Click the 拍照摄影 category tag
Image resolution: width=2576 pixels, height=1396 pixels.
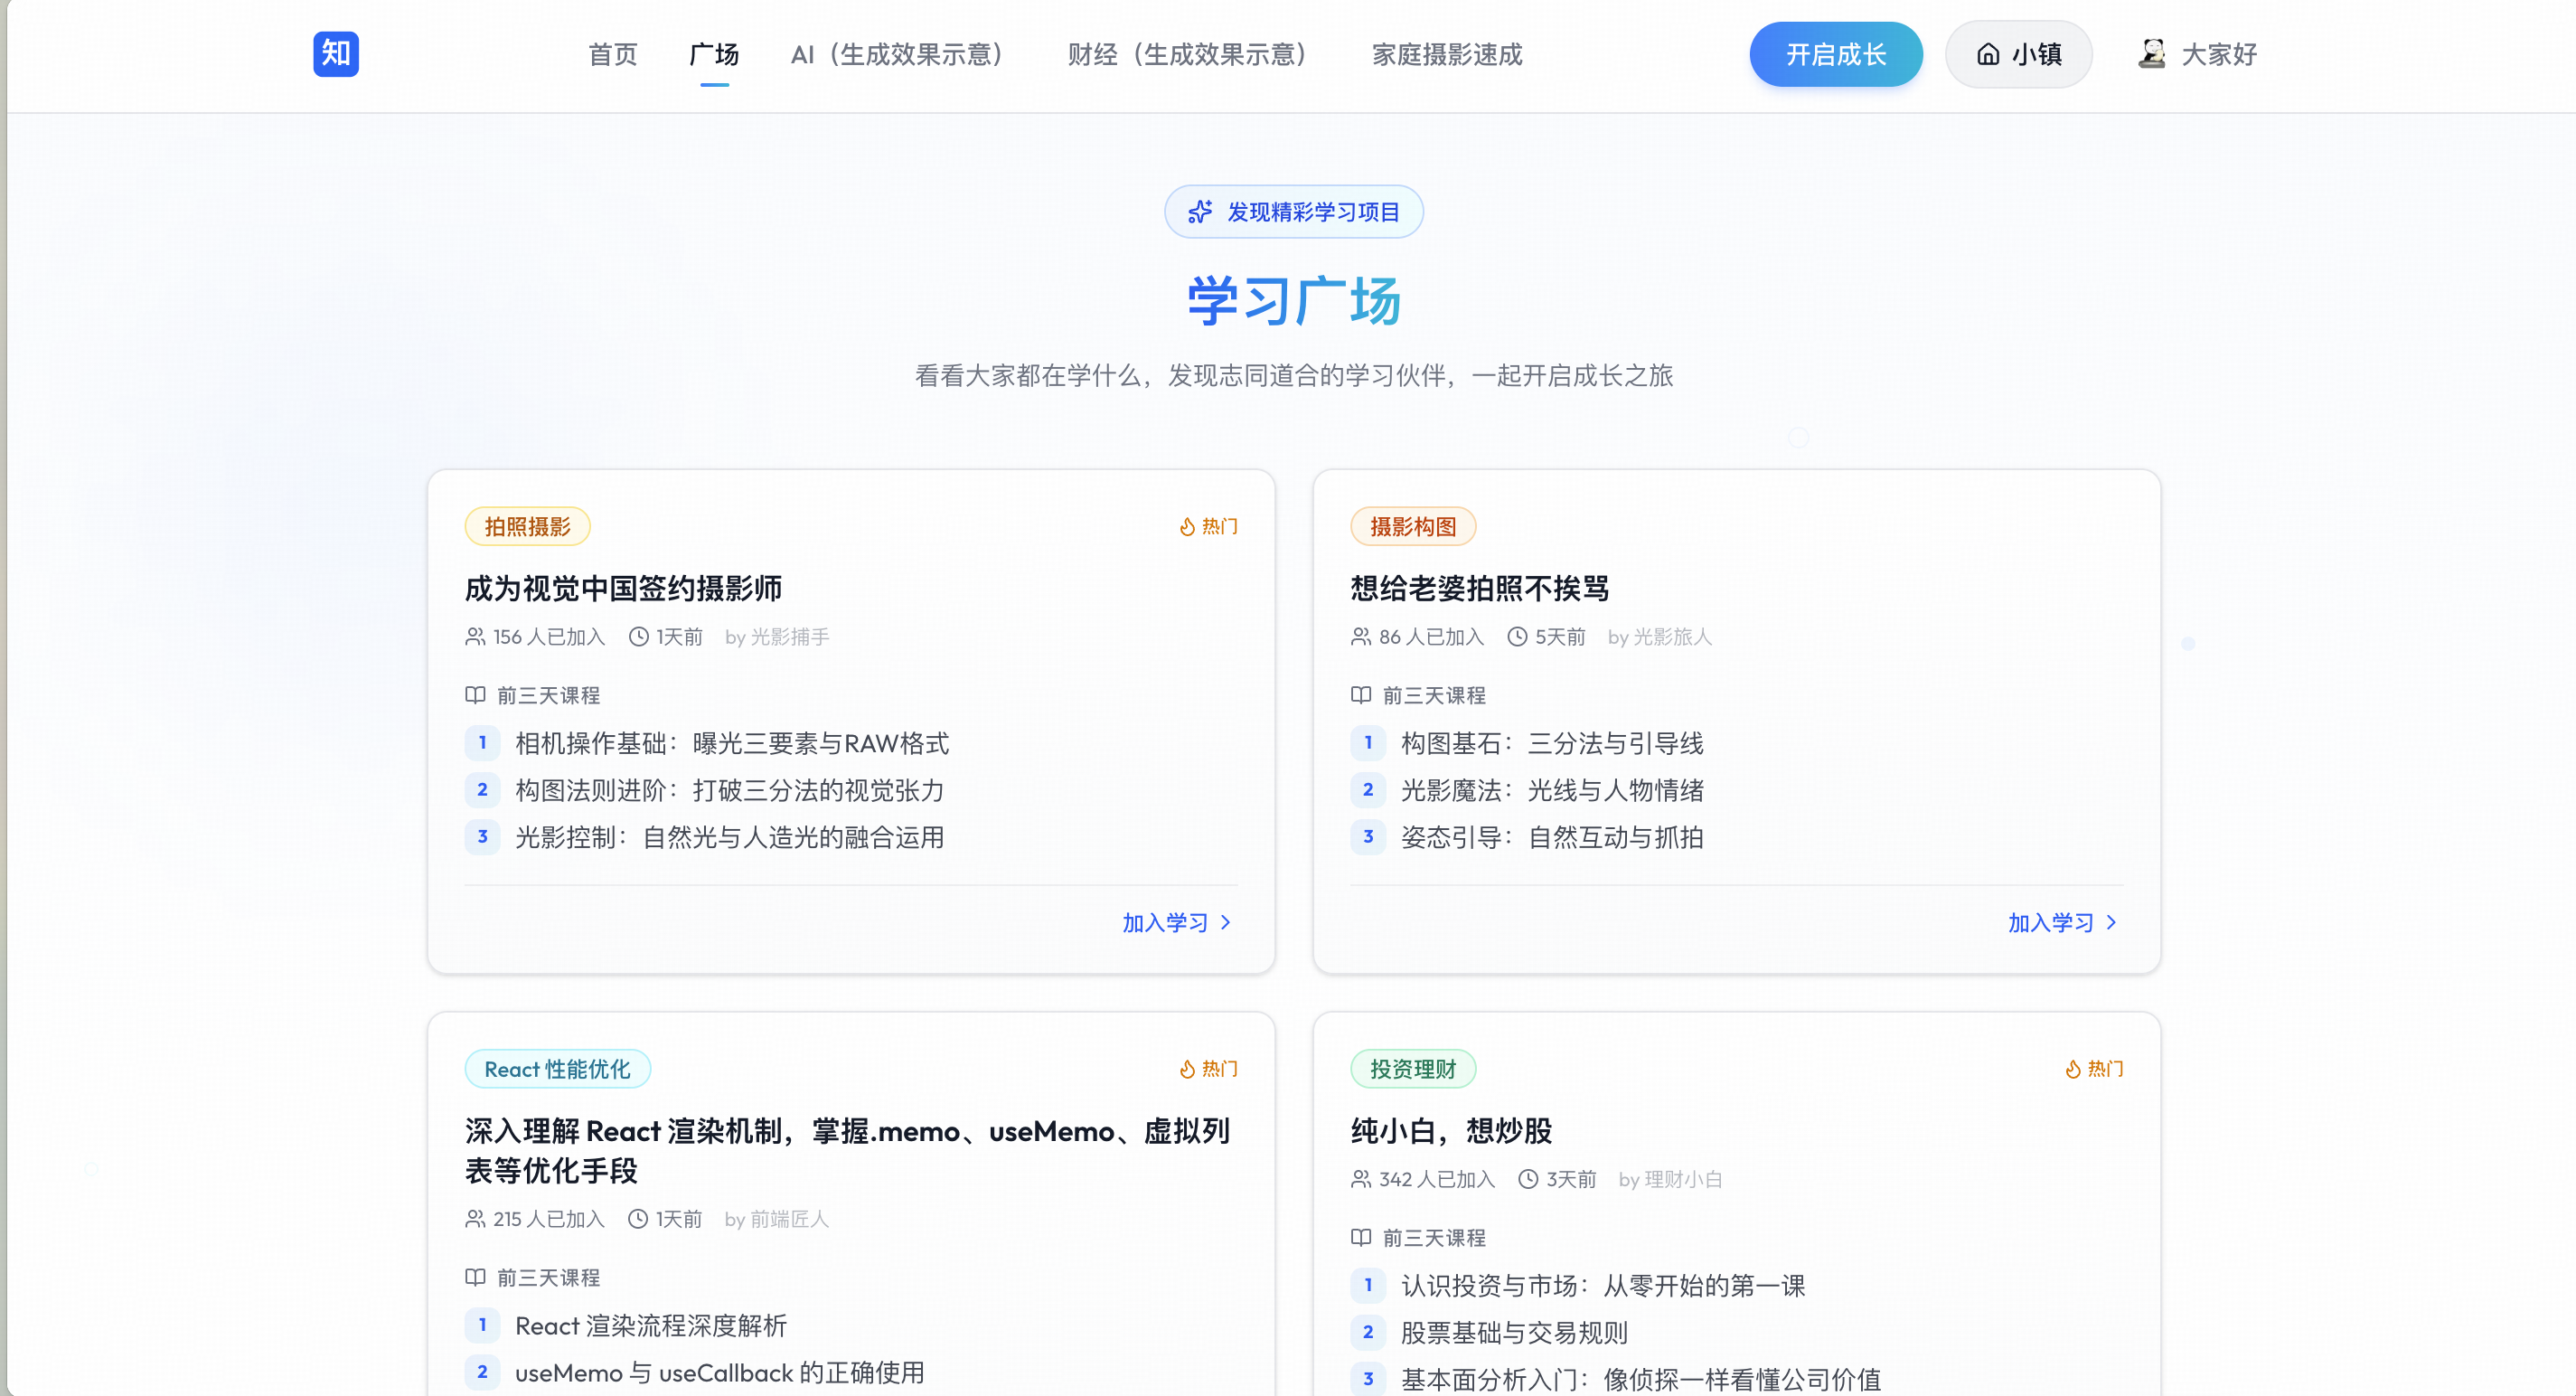point(527,527)
